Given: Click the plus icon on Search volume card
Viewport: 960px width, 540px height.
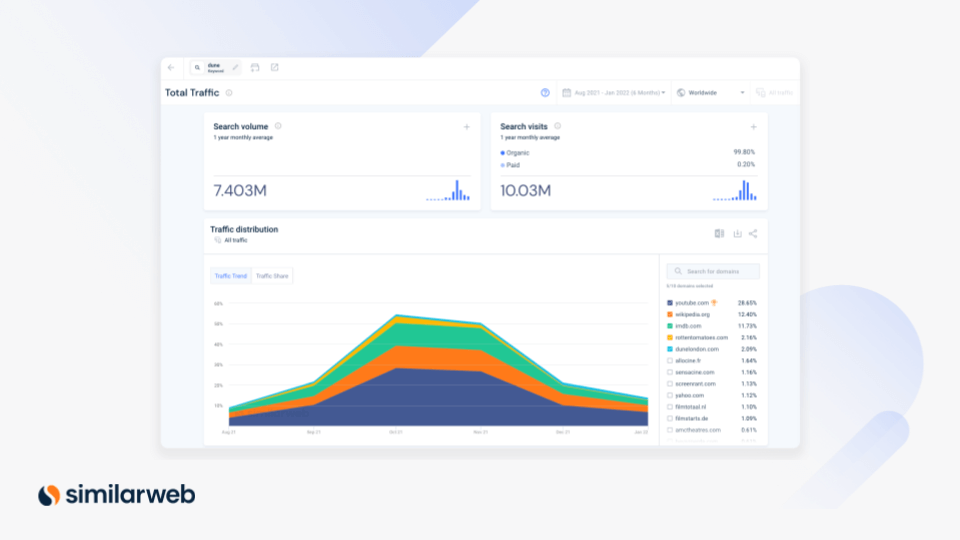Looking at the screenshot, I should pyautogui.click(x=466, y=127).
